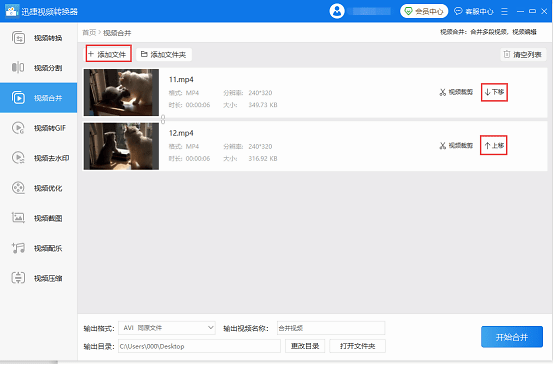This screenshot has height=365, width=553.
Task: Select the 视频分割 video split icon
Action: [18, 67]
